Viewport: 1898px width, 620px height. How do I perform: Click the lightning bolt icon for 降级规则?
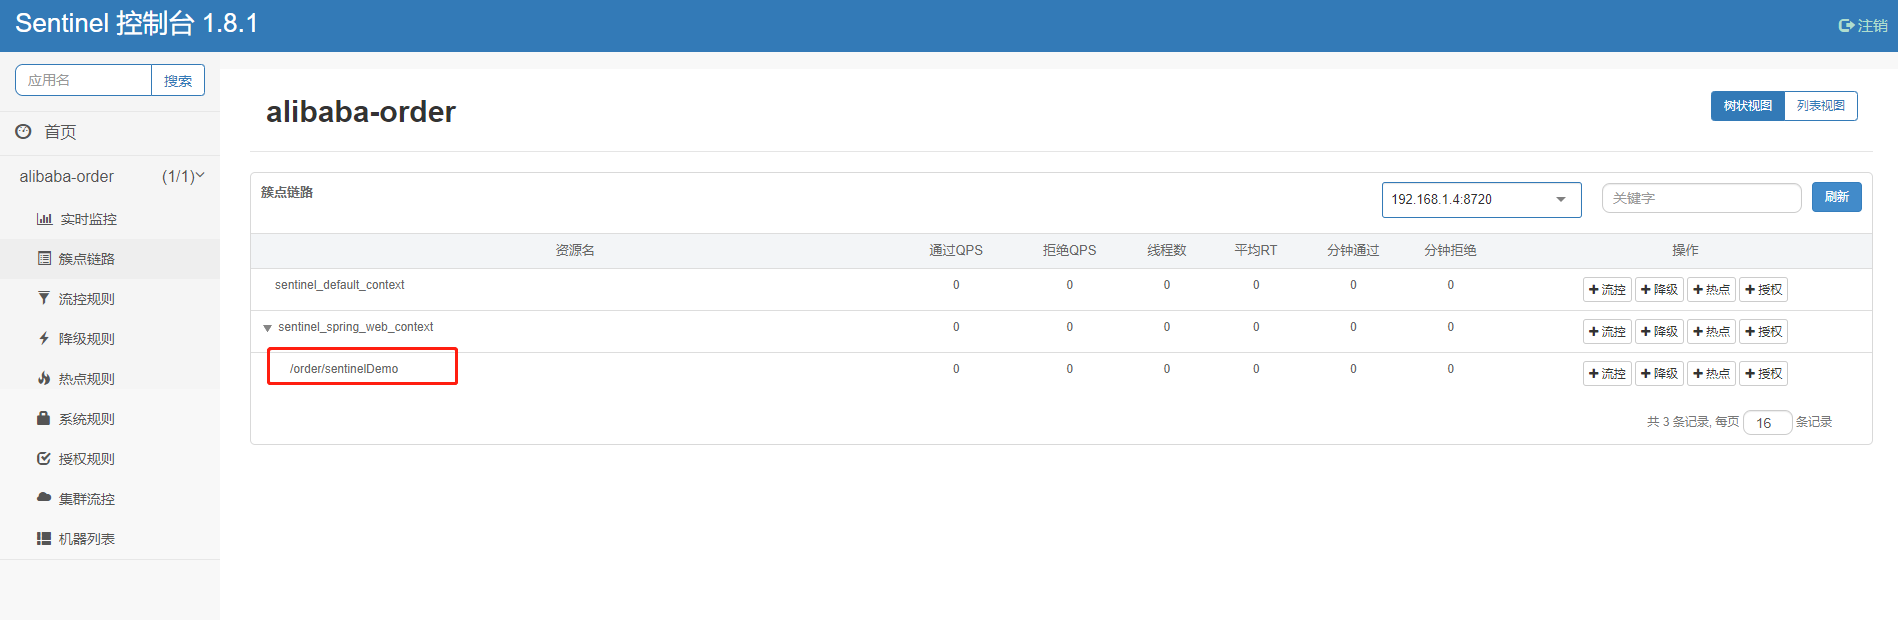[x=44, y=339]
